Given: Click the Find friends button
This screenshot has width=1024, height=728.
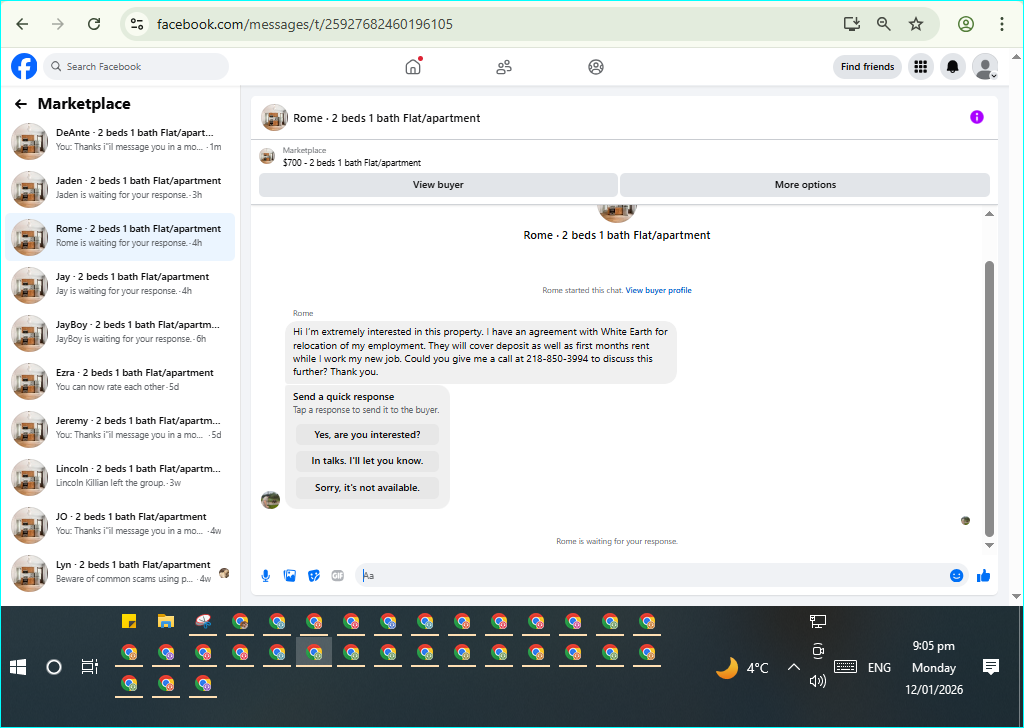Looking at the screenshot, I should coord(867,67).
